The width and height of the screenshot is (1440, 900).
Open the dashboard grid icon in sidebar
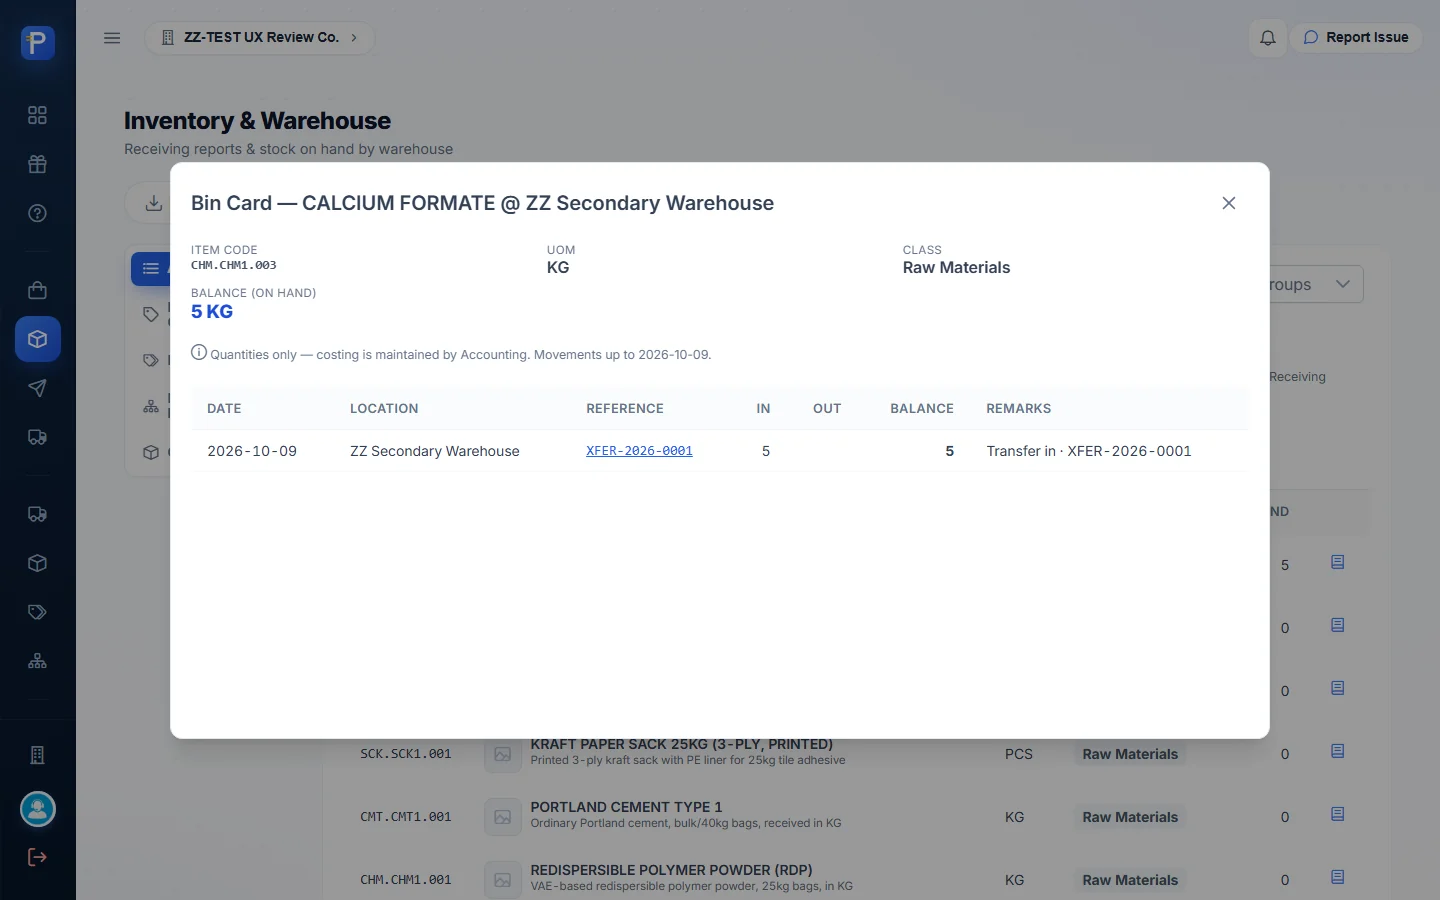37,115
